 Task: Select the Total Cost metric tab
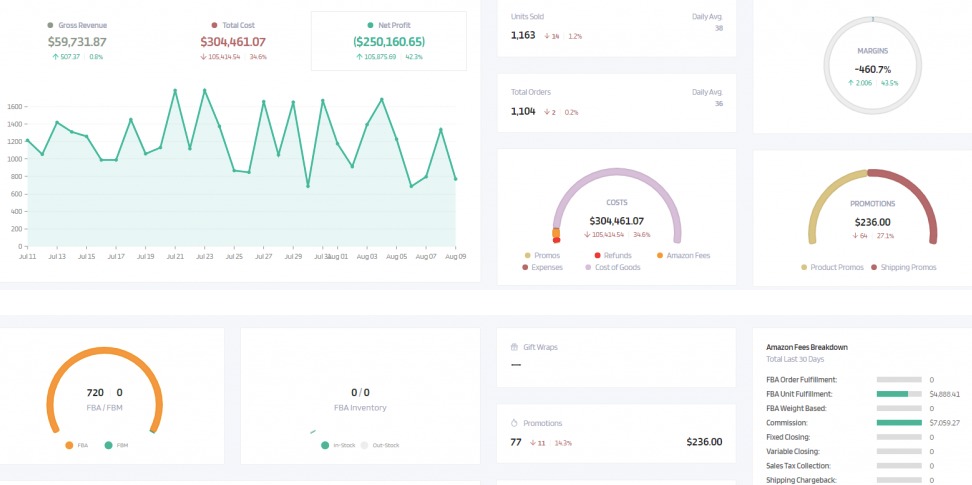(x=233, y=41)
